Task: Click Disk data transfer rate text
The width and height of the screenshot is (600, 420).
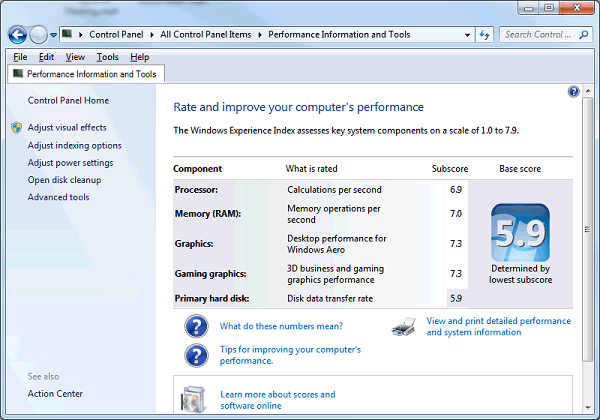Action: coord(330,298)
